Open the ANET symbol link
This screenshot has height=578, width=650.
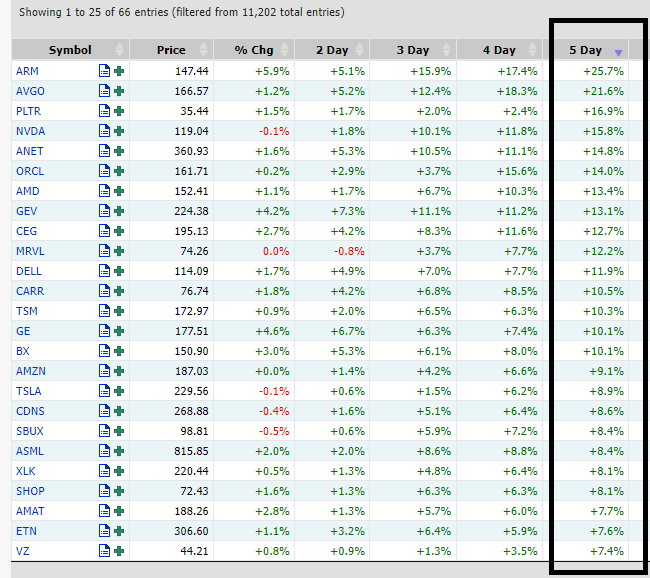29,151
